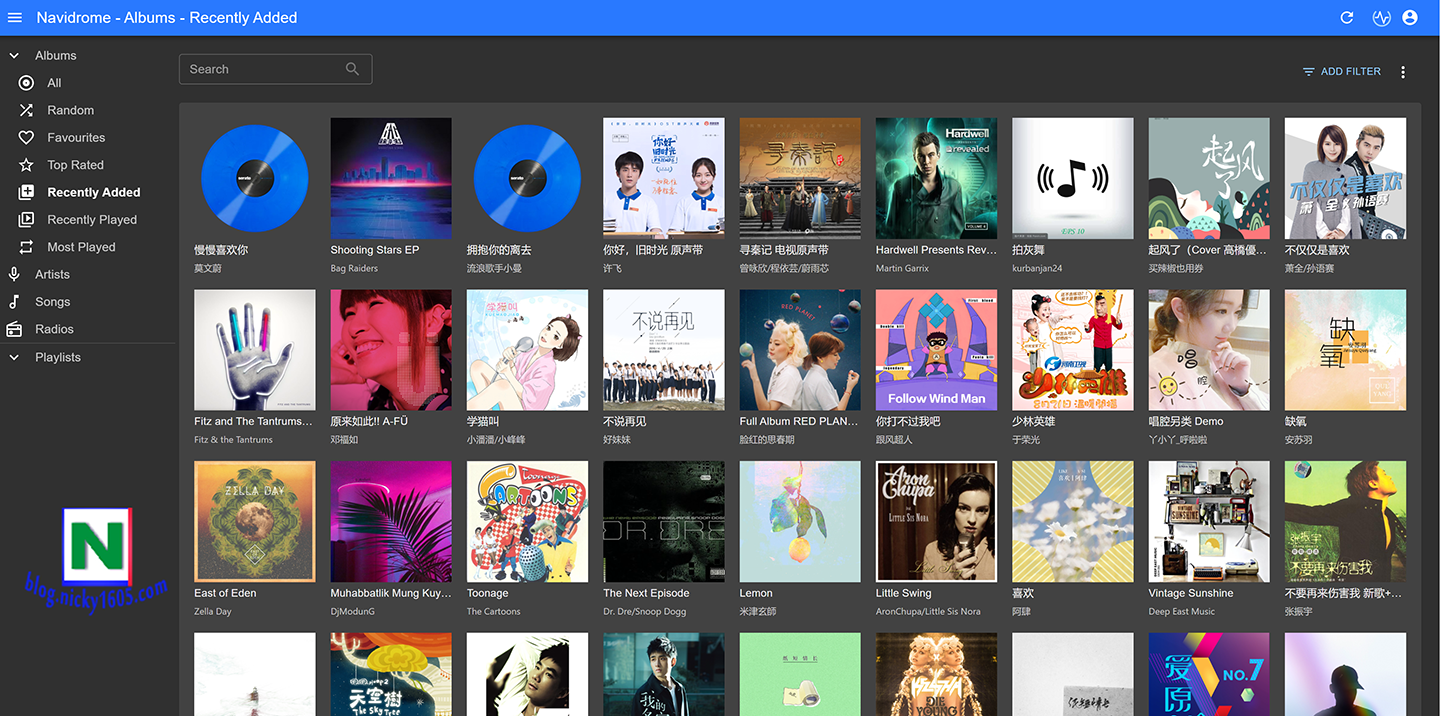This screenshot has width=1440, height=716.
Task: Open Most Played albums
Action: (81, 247)
